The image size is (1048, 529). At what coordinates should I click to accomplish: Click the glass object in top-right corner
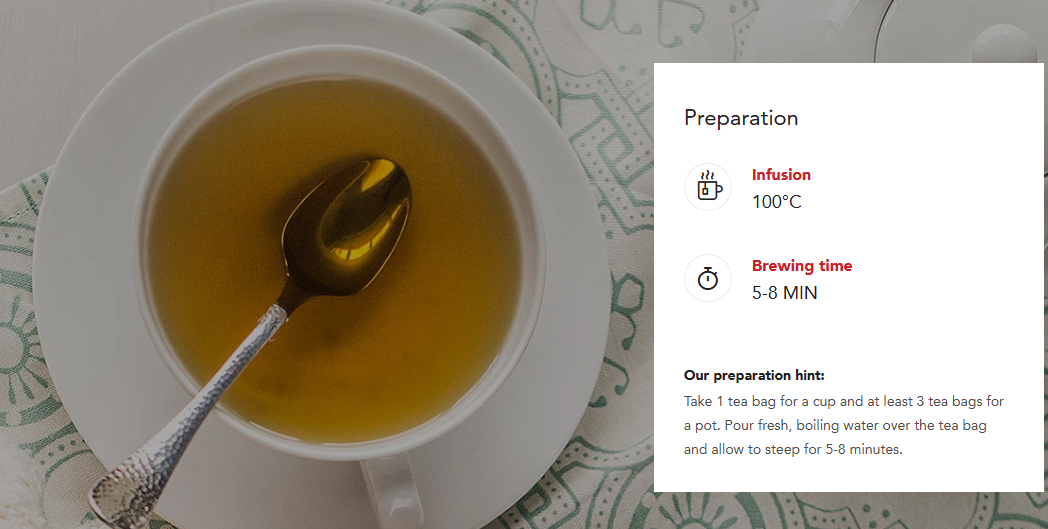click(962, 30)
